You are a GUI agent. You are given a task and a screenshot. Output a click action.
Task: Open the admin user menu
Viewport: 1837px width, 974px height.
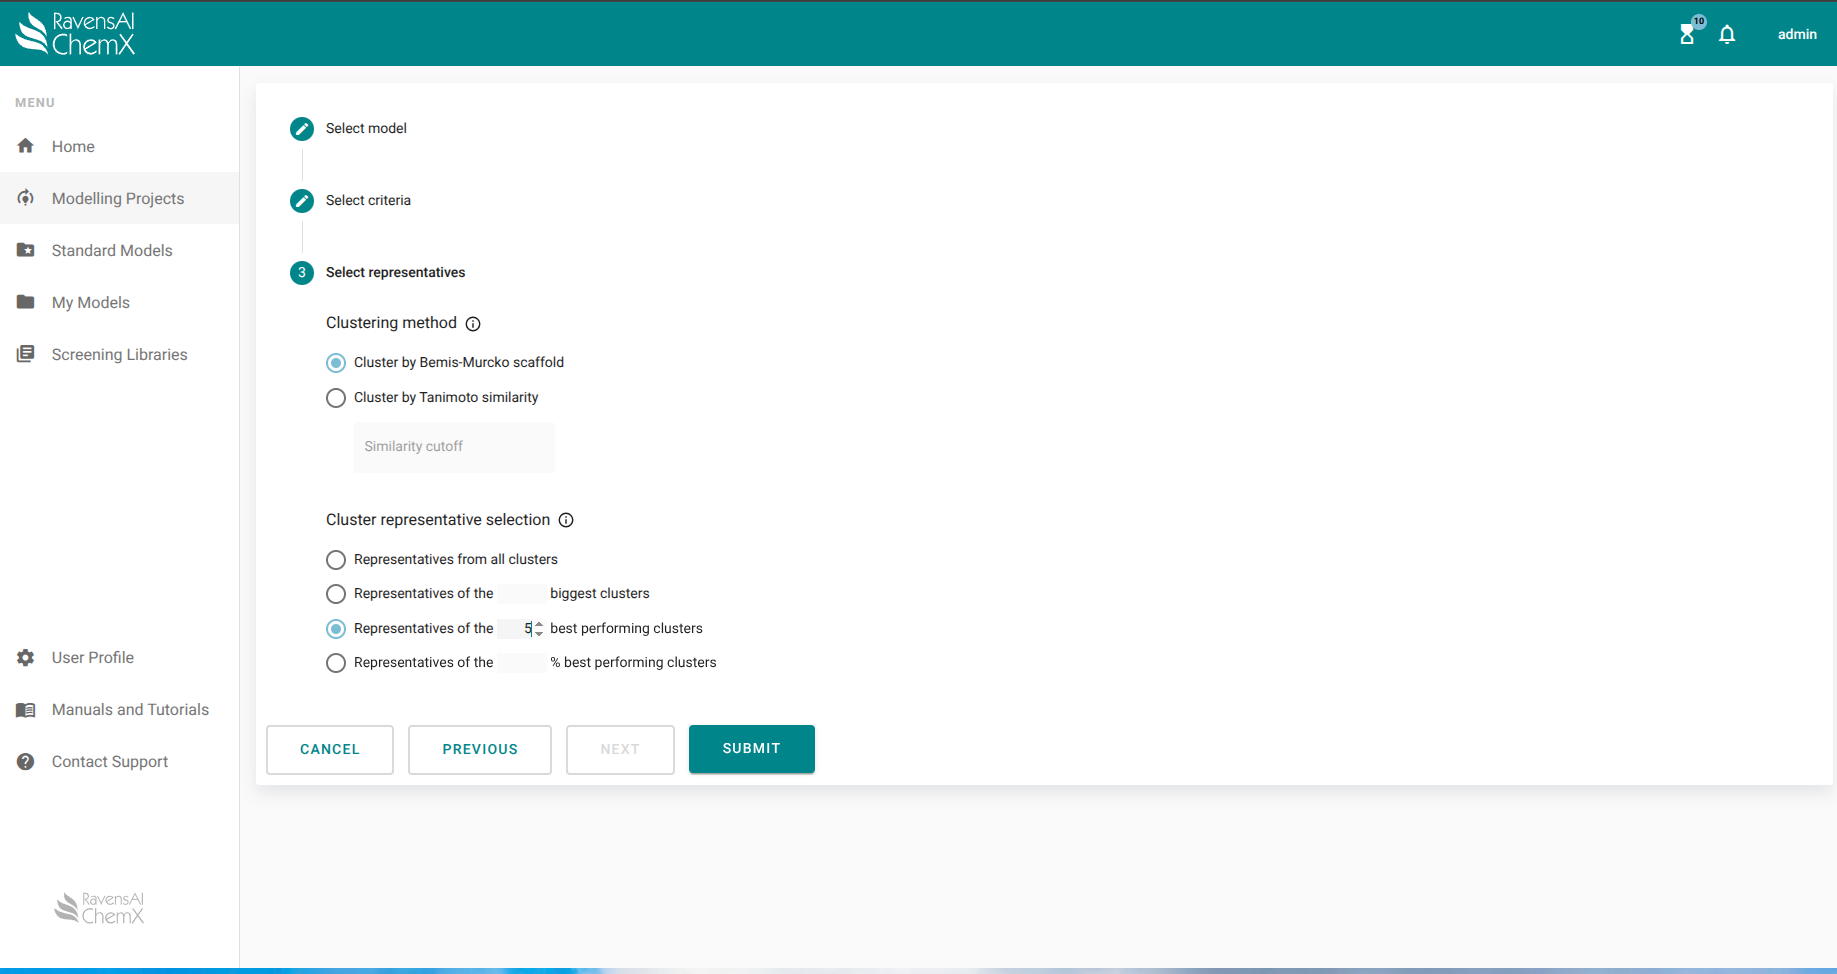click(x=1796, y=34)
